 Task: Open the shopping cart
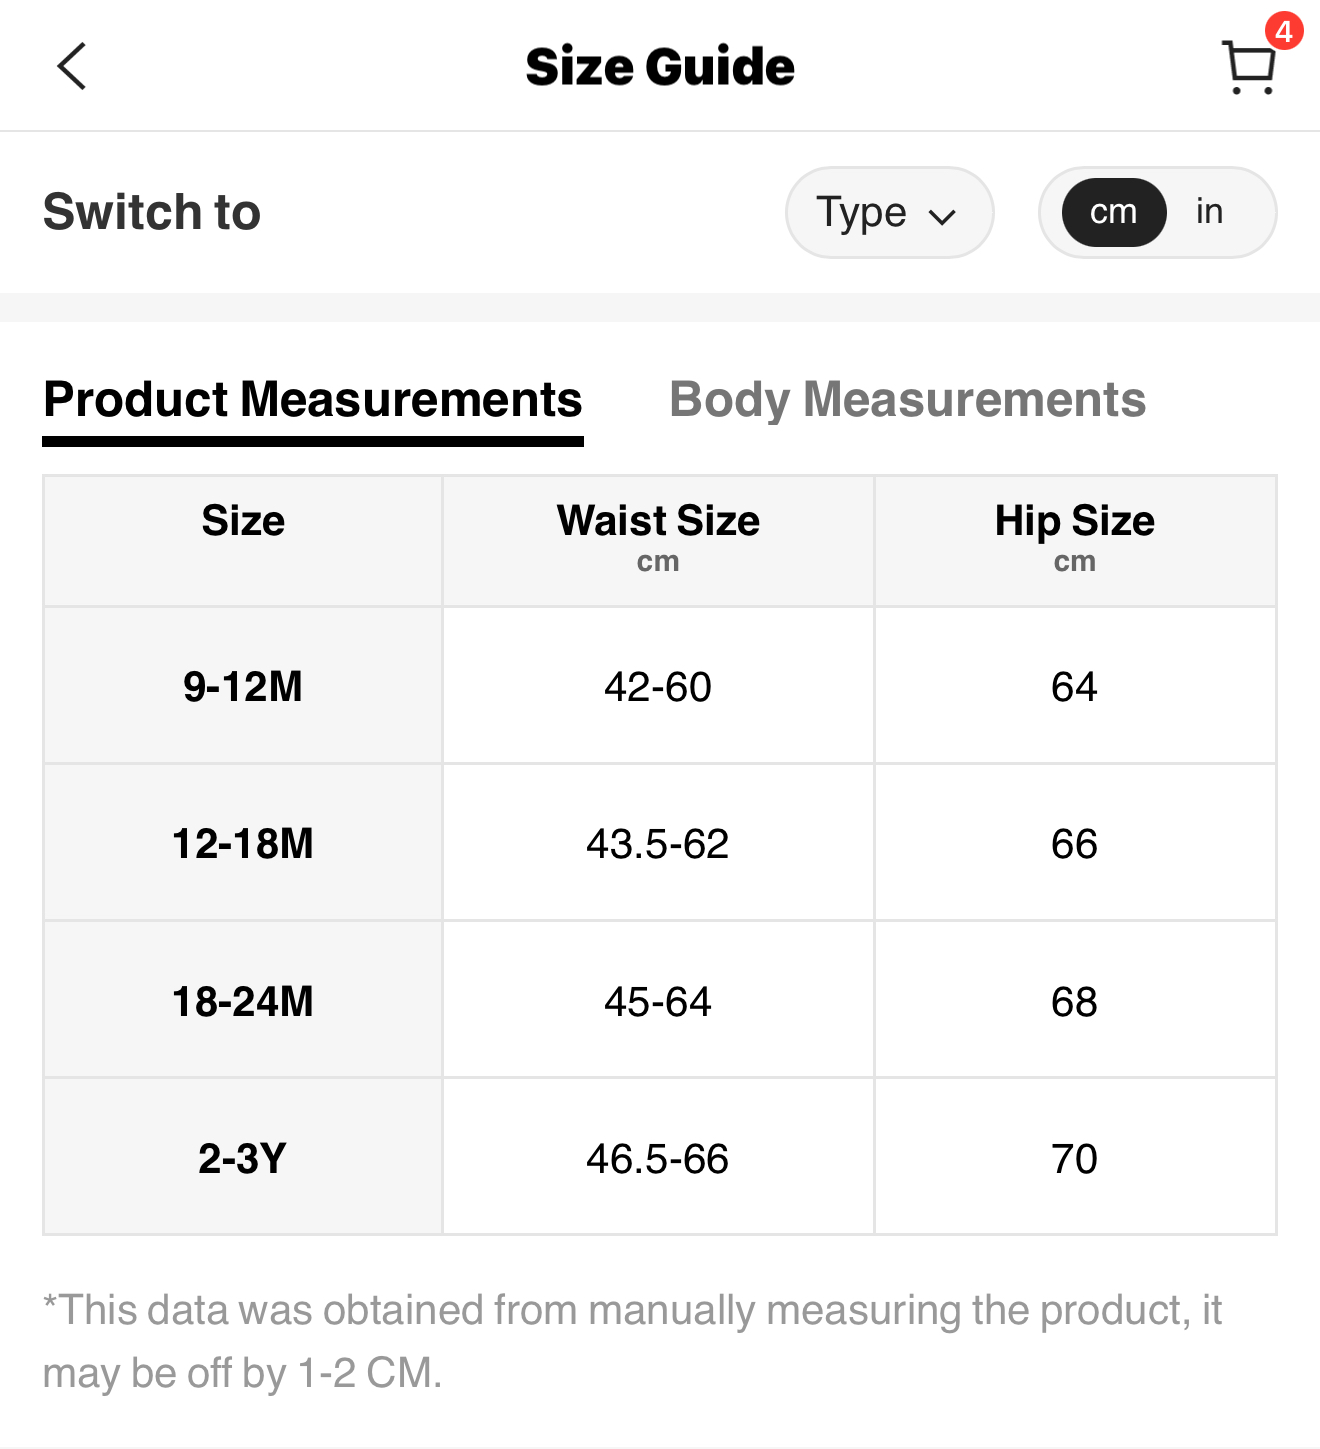point(1248,68)
